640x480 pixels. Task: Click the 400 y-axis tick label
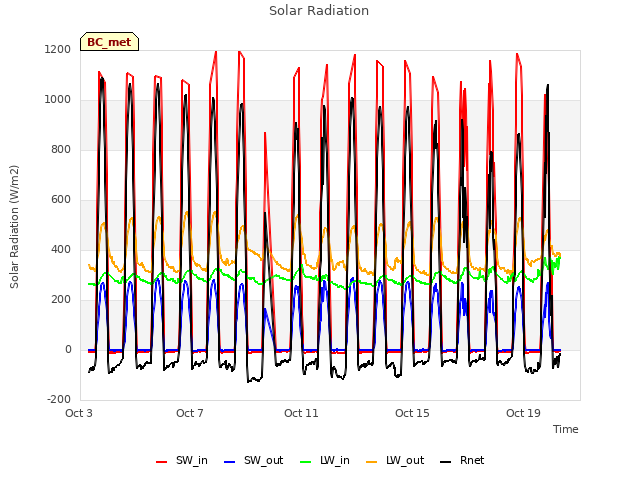point(61,249)
